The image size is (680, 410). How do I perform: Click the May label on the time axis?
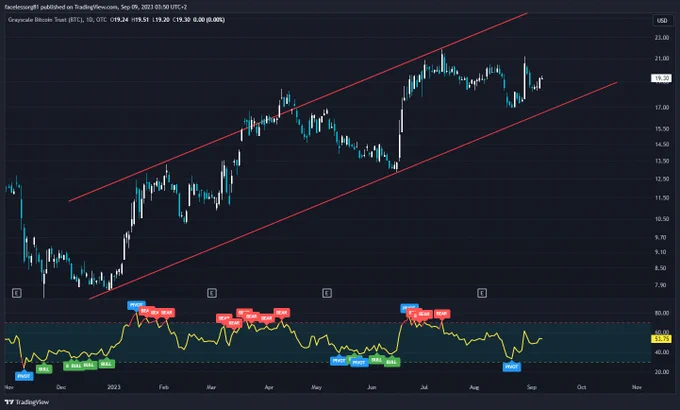(317, 387)
